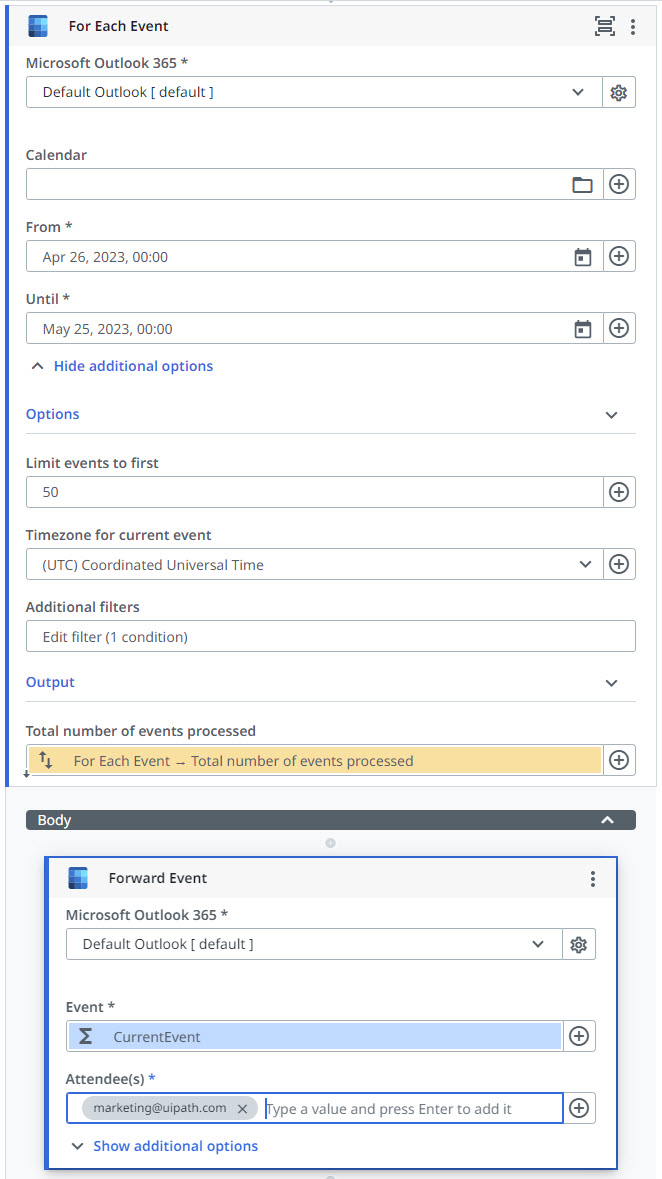This screenshot has height=1179, width=662.
Task: Click the plus button beside Limit events field
Action: [619, 493]
